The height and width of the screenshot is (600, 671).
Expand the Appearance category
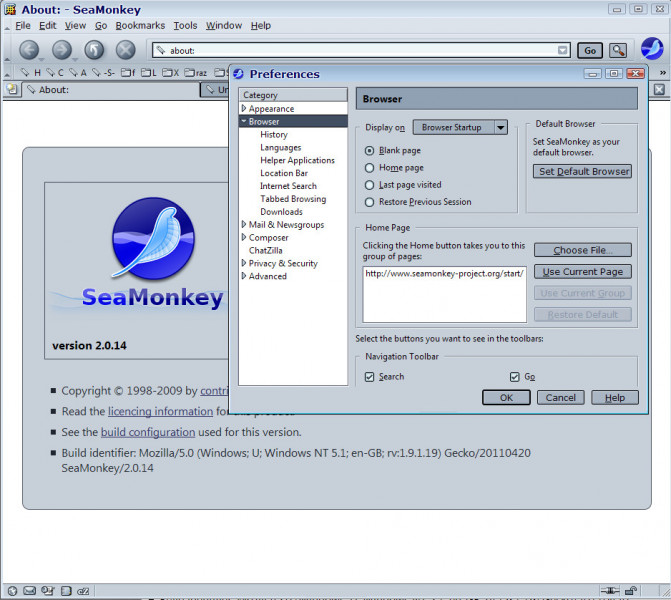[243, 108]
